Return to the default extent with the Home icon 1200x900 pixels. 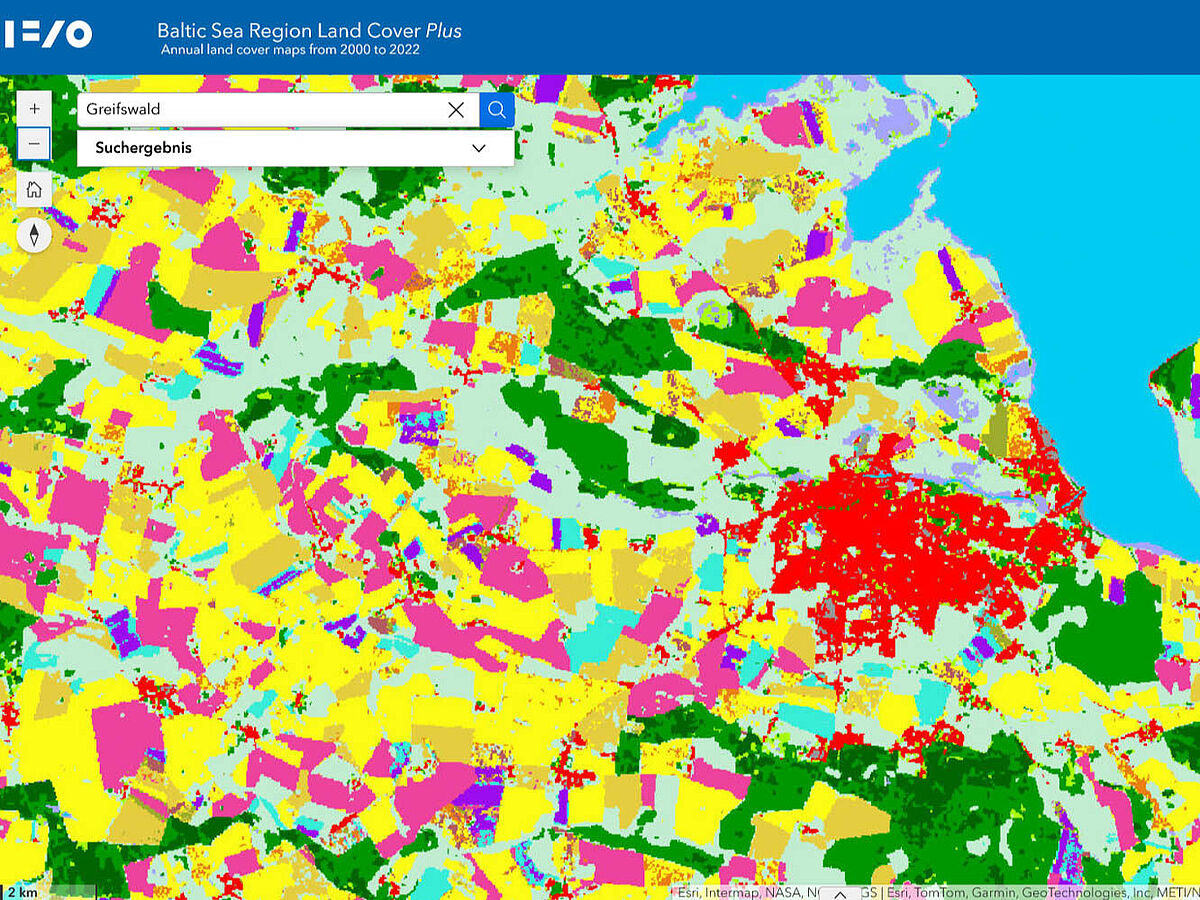click(34, 189)
